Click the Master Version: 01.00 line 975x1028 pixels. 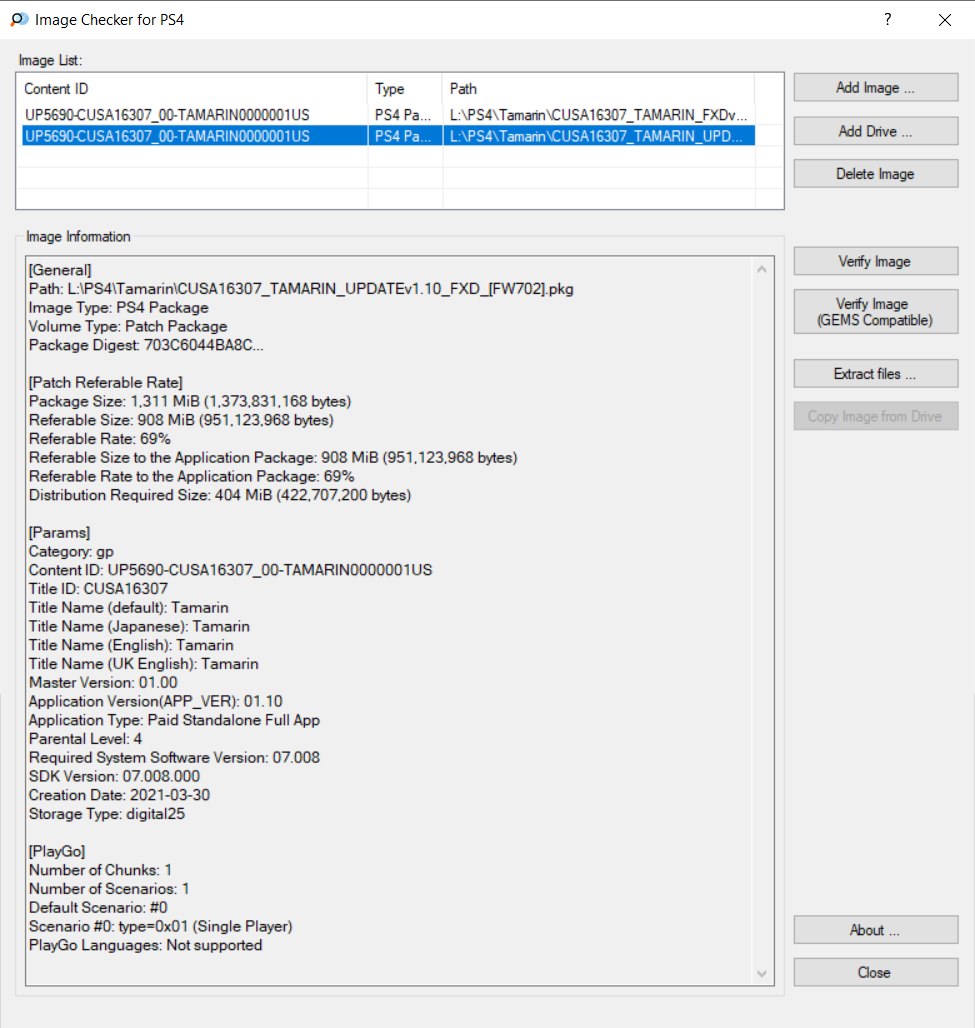(x=103, y=682)
